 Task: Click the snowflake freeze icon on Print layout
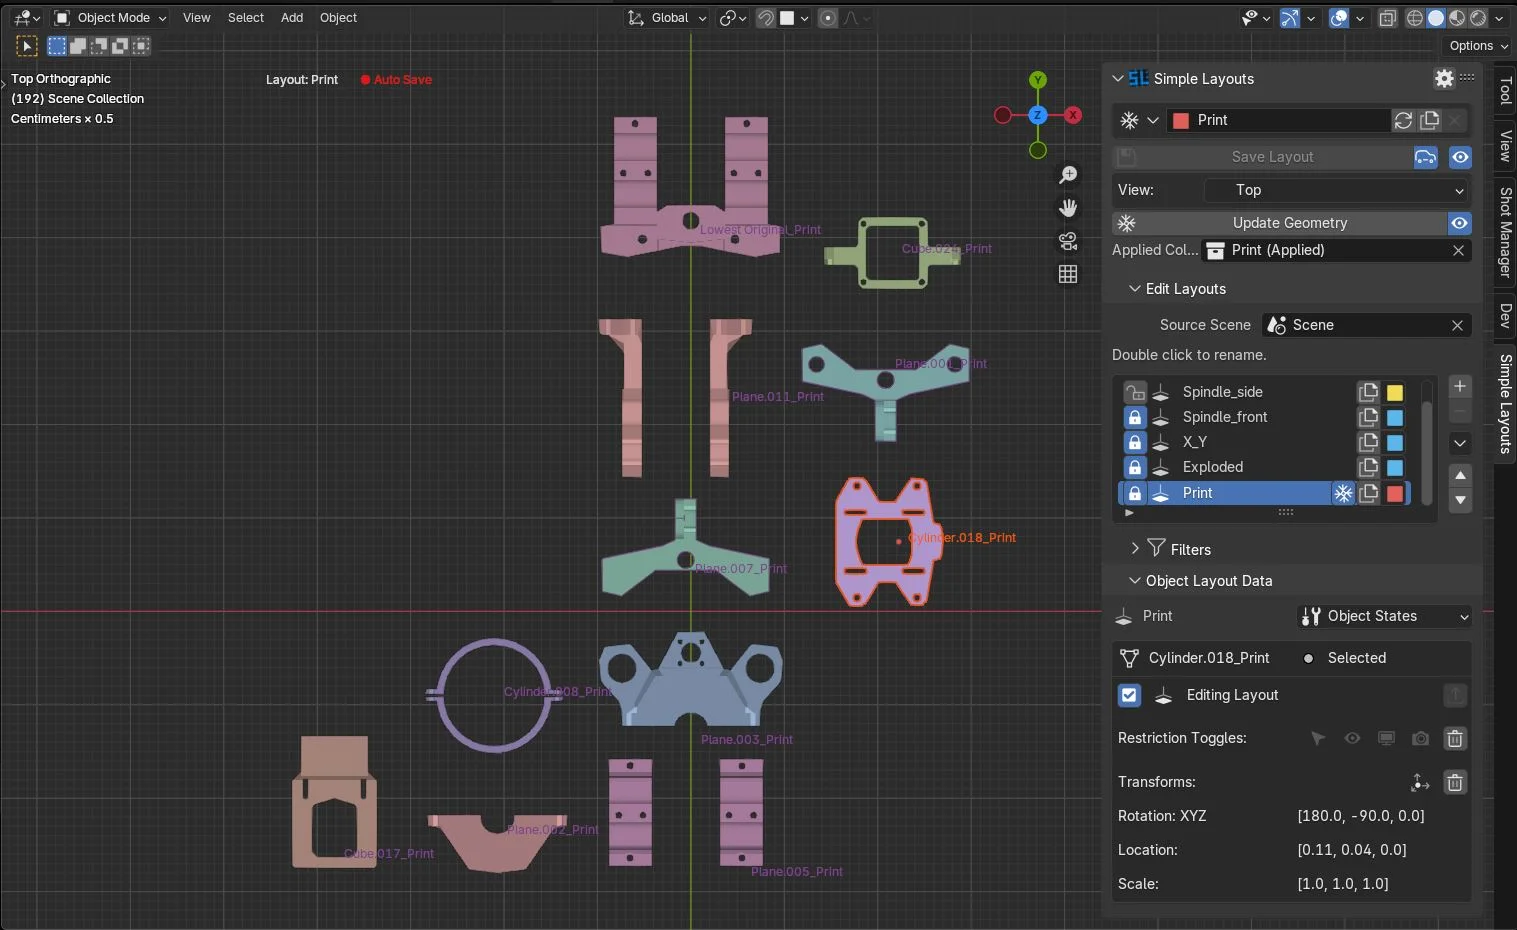(x=1343, y=493)
